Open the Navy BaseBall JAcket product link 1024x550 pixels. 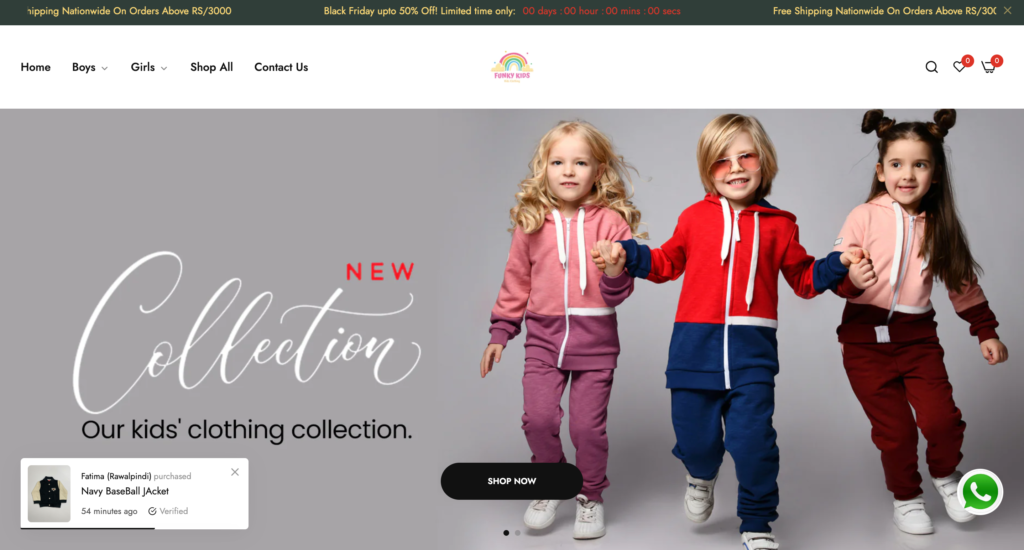125,491
